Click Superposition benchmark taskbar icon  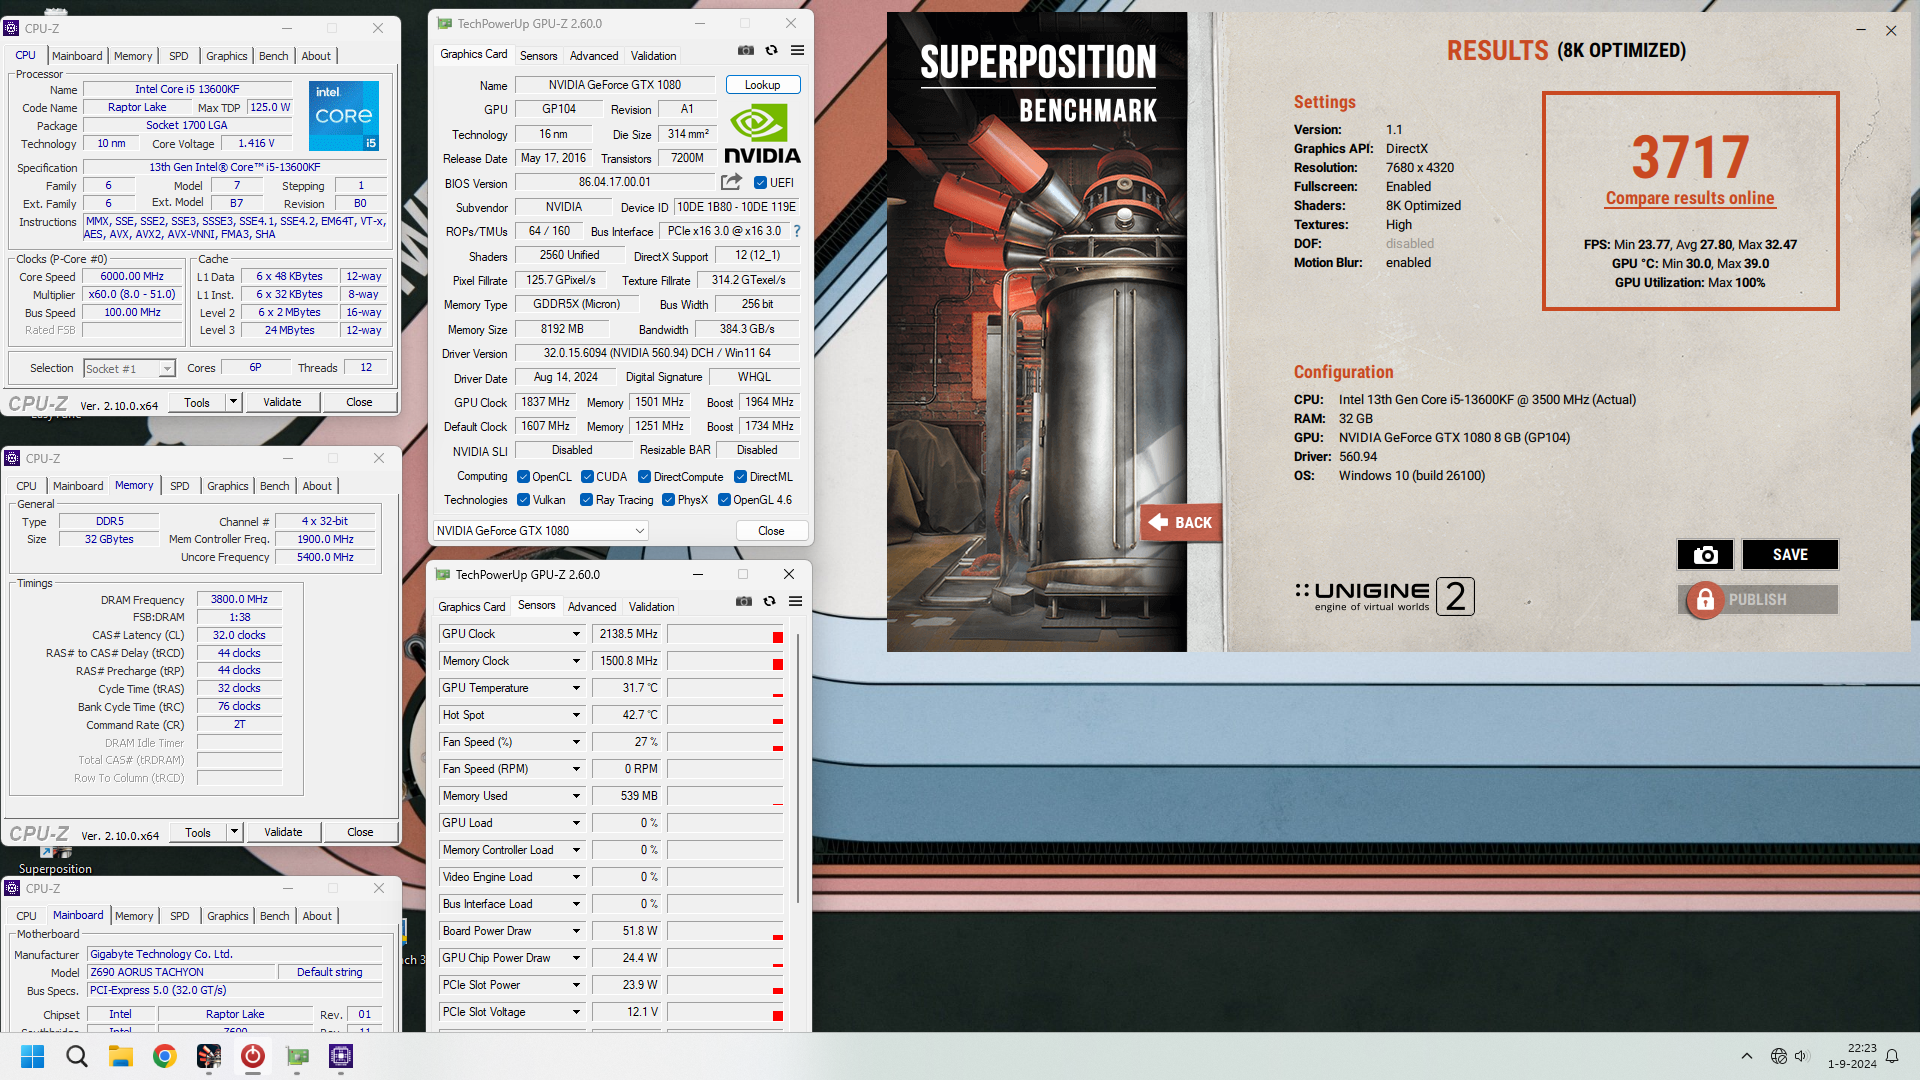(209, 1056)
